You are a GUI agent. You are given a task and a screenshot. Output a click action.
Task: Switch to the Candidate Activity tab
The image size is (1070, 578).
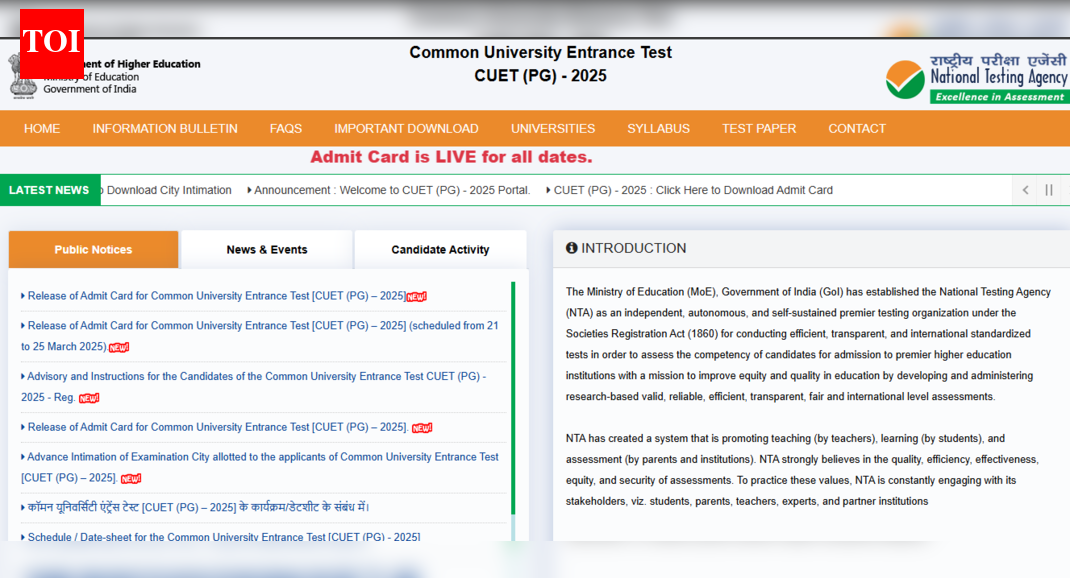440,250
